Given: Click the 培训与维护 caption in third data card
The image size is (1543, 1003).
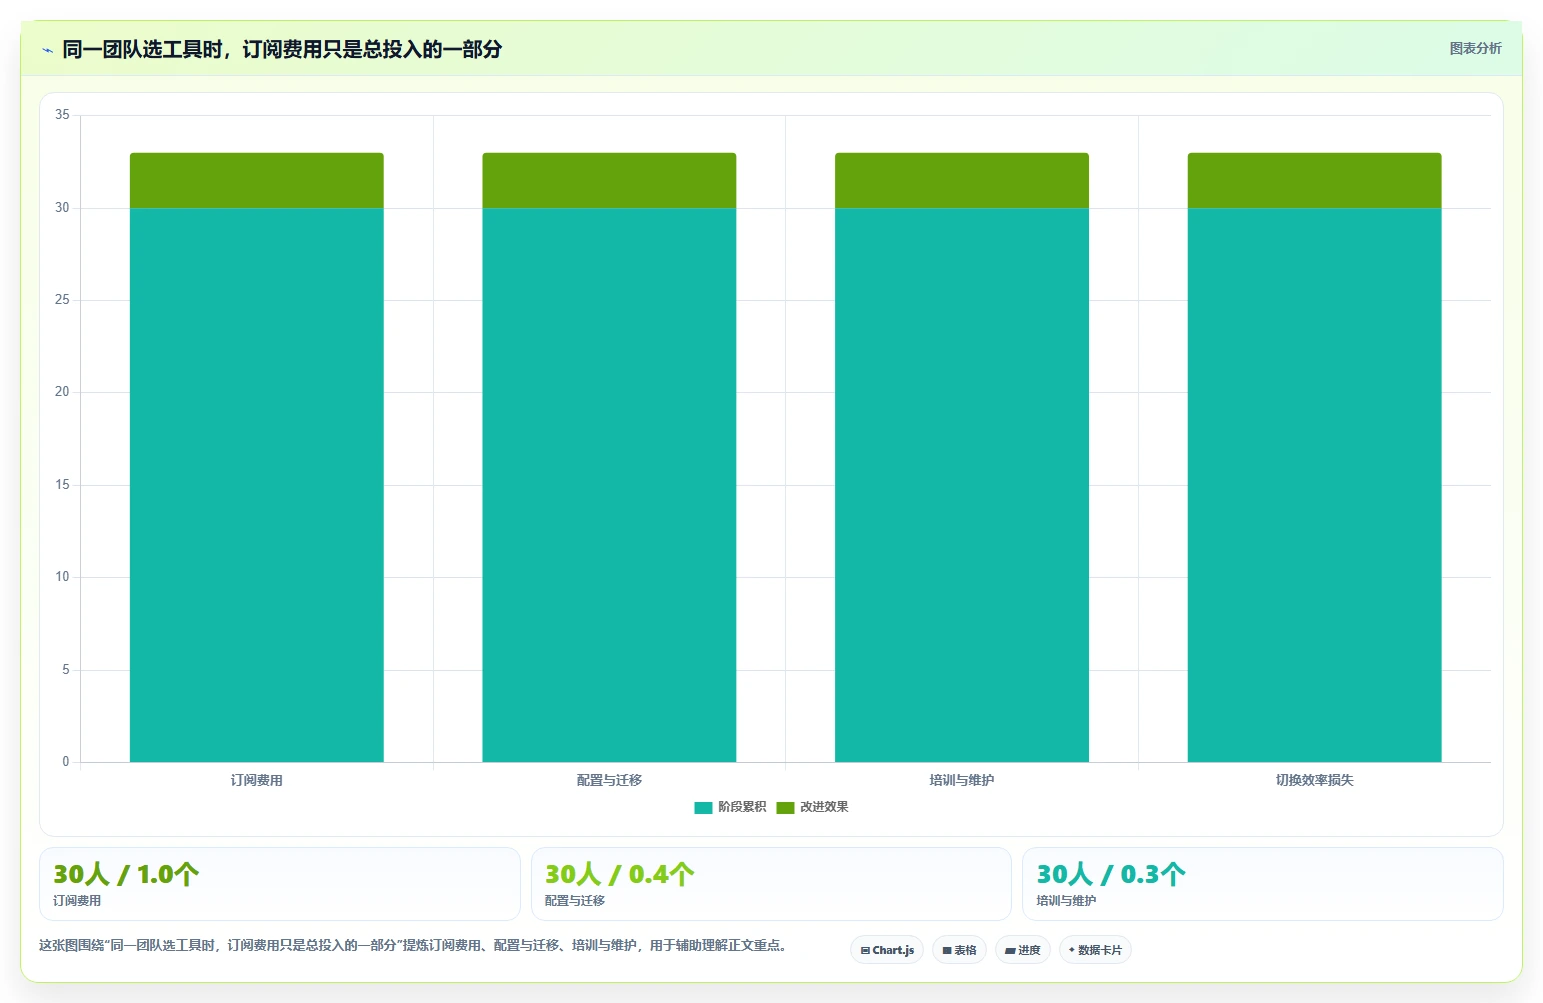Looking at the screenshot, I should pos(1066,901).
